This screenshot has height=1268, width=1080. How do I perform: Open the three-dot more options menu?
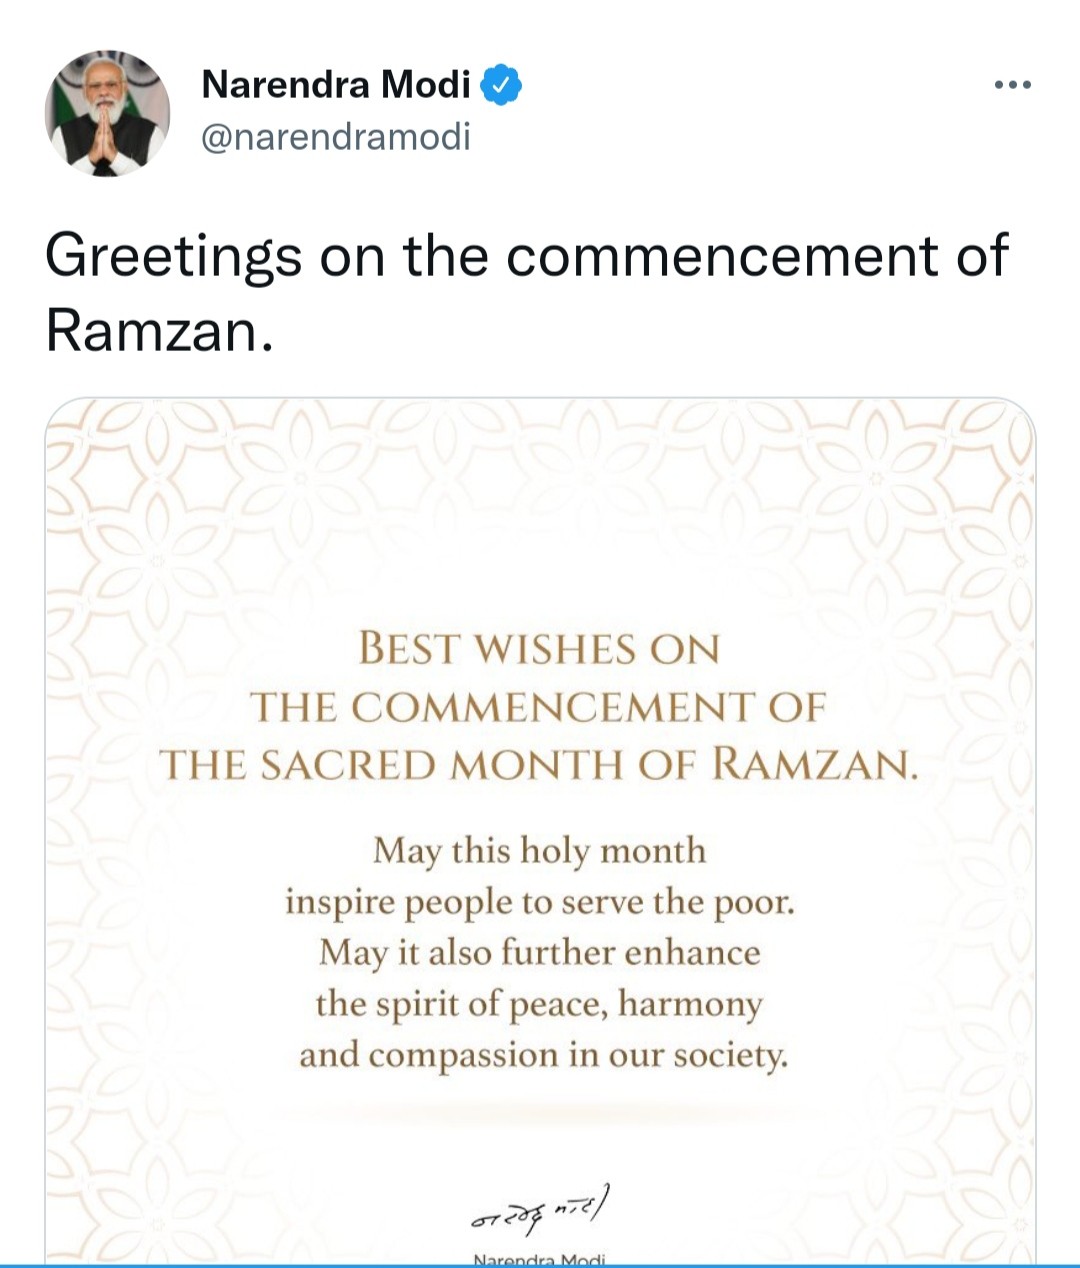1012,86
